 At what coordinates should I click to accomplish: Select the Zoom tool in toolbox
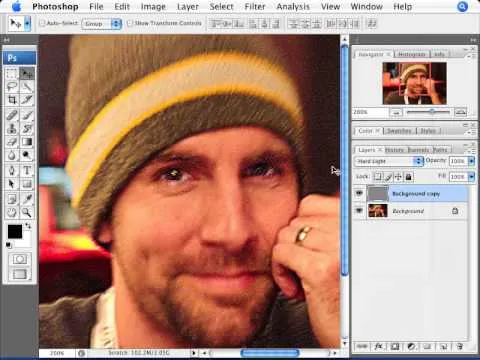point(27,212)
